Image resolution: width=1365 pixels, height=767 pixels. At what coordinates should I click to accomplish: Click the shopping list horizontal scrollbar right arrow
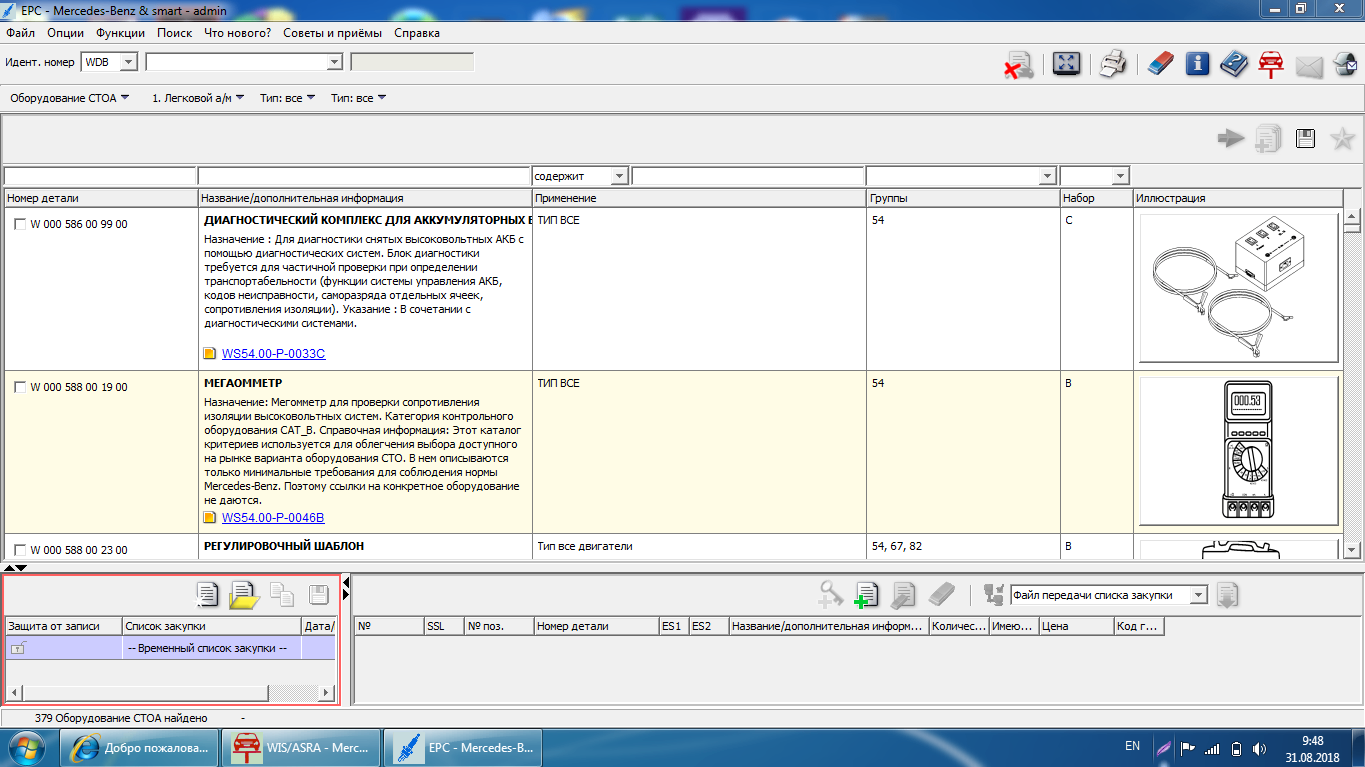tap(326, 692)
